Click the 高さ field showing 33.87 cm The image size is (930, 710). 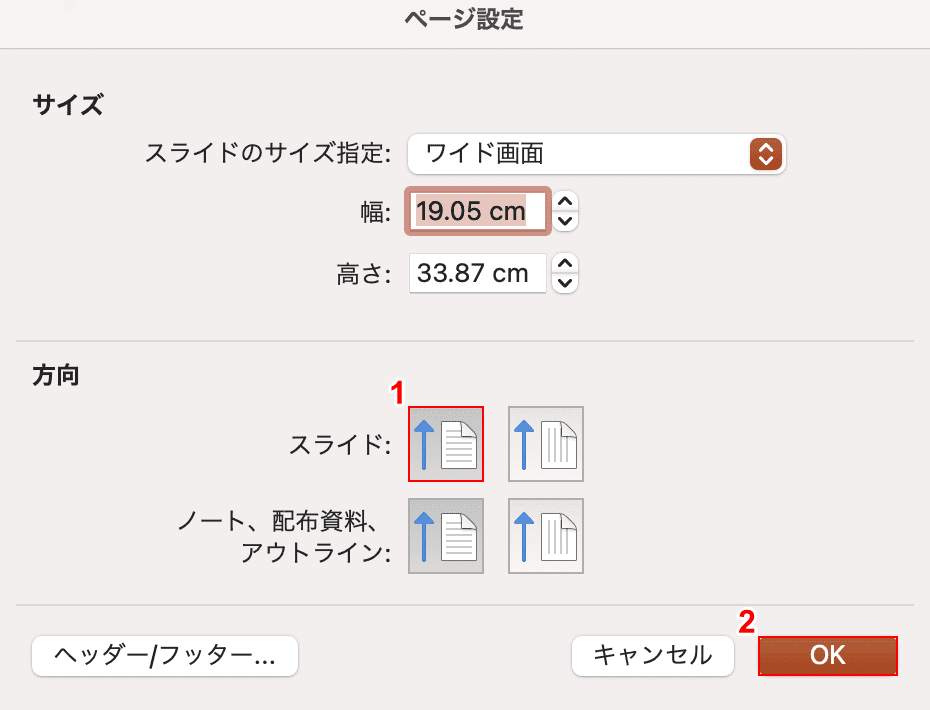click(477, 273)
